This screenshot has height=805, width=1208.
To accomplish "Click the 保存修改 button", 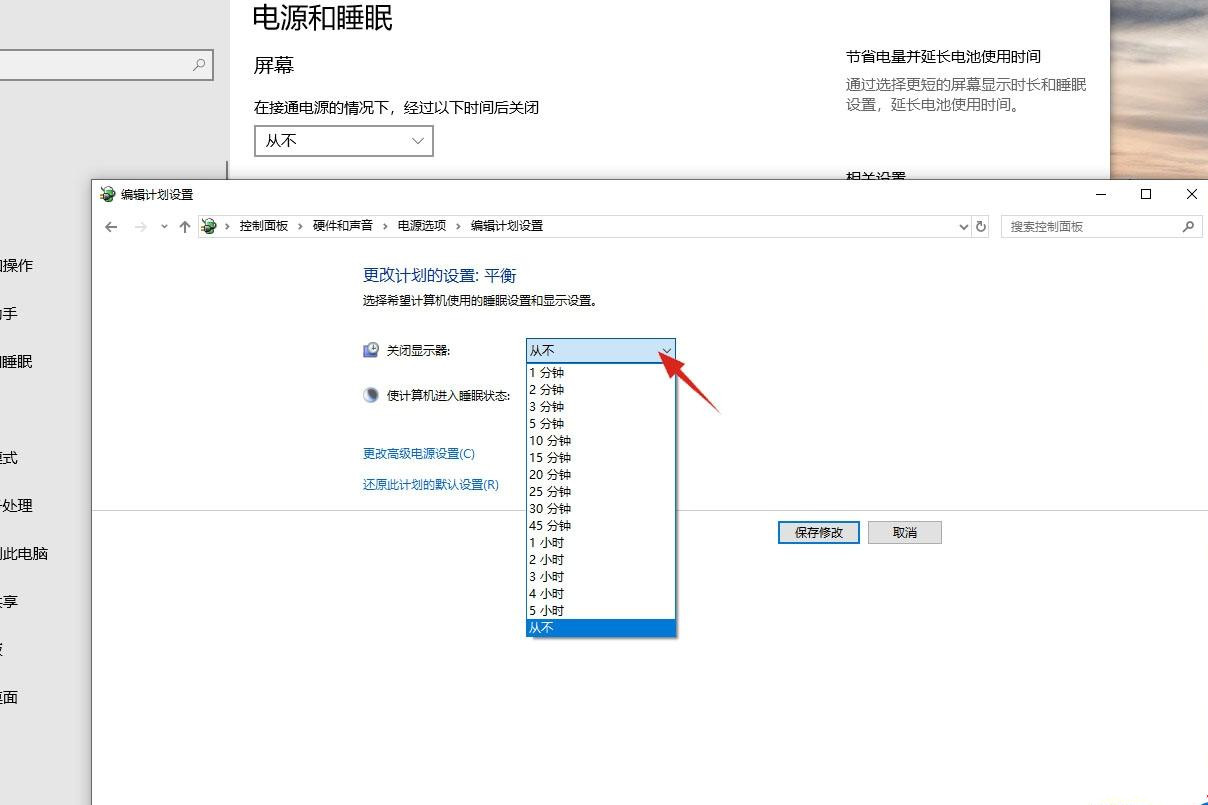I will tap(818, 532).
